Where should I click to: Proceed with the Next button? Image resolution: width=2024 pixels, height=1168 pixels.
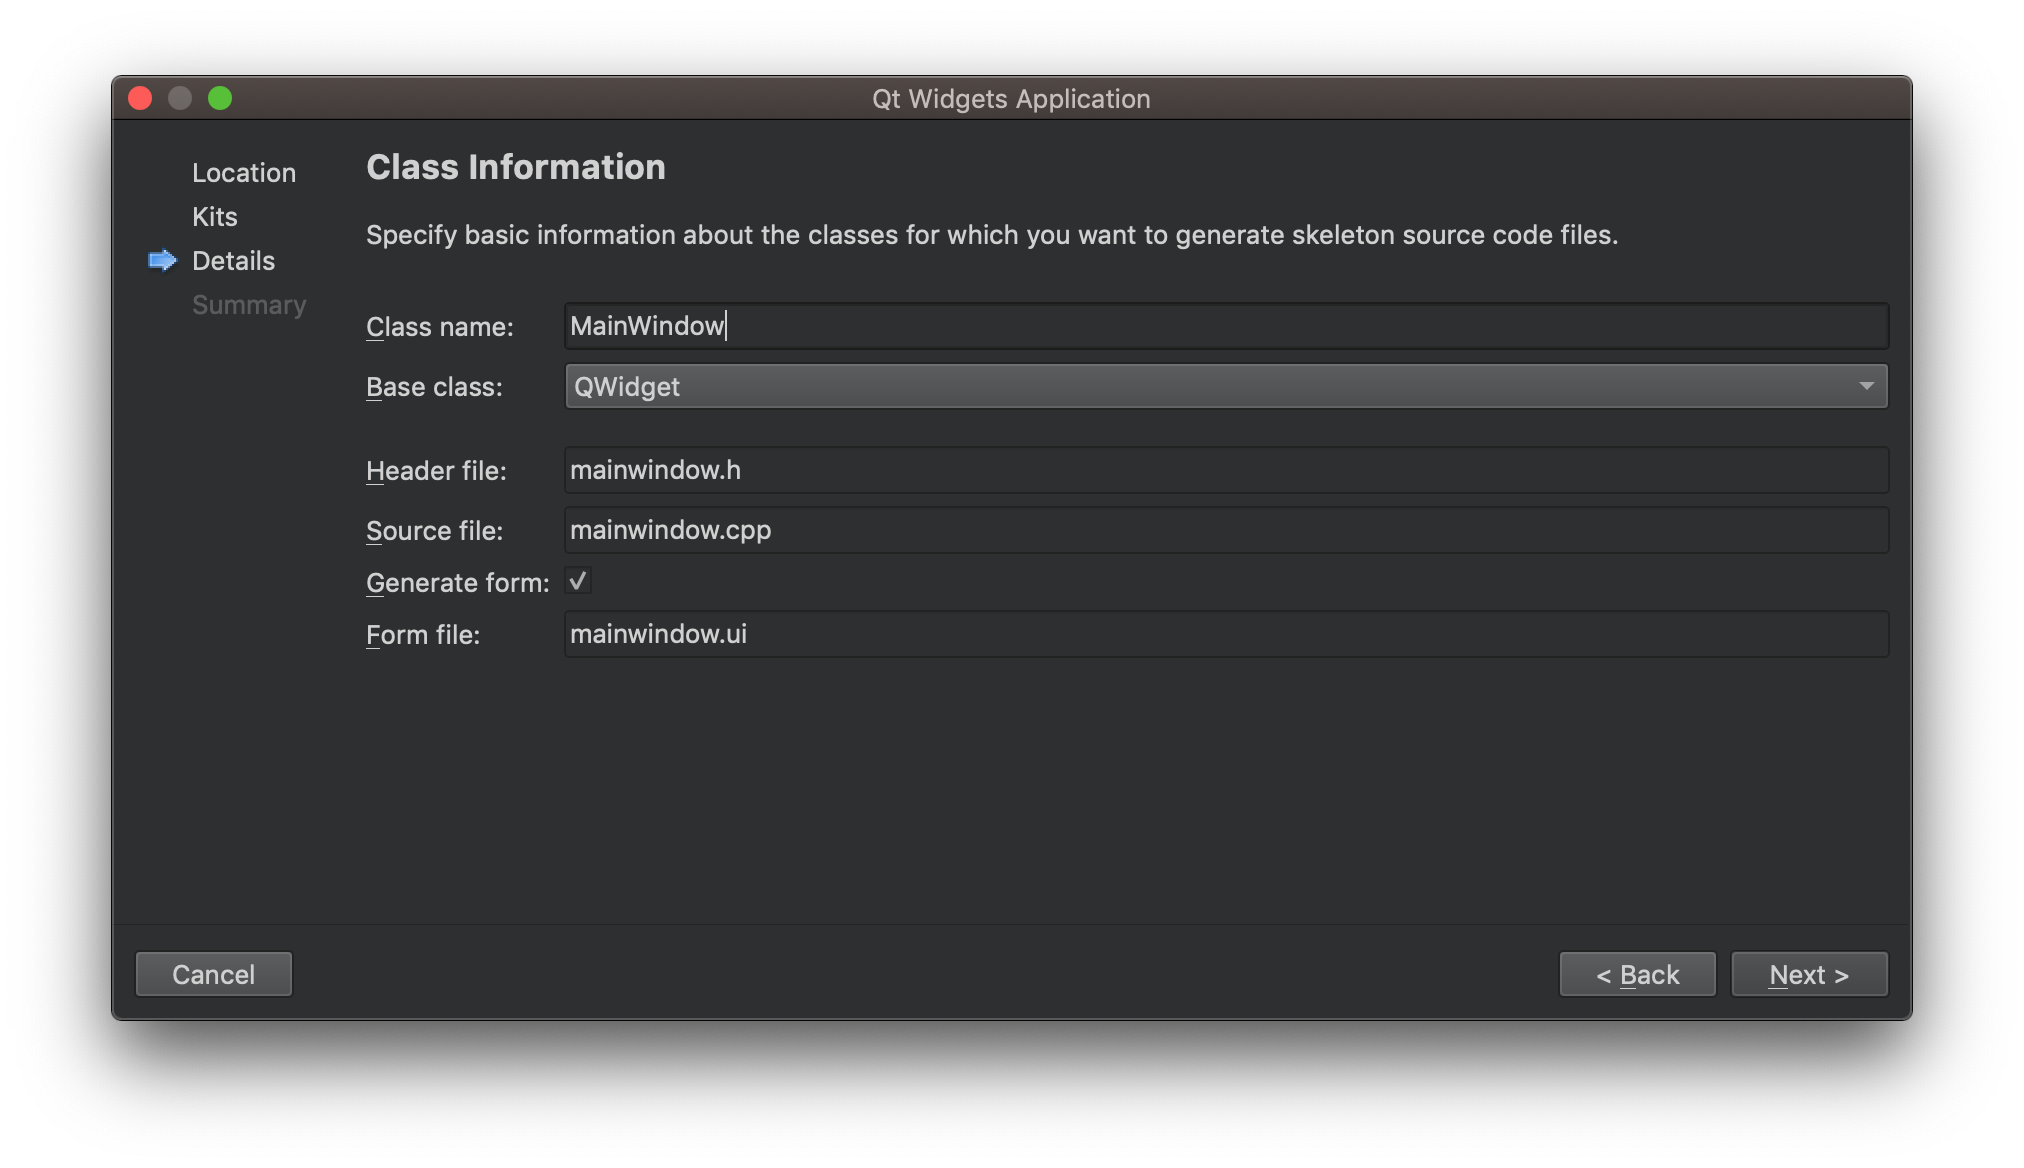tap(1809, 974)
